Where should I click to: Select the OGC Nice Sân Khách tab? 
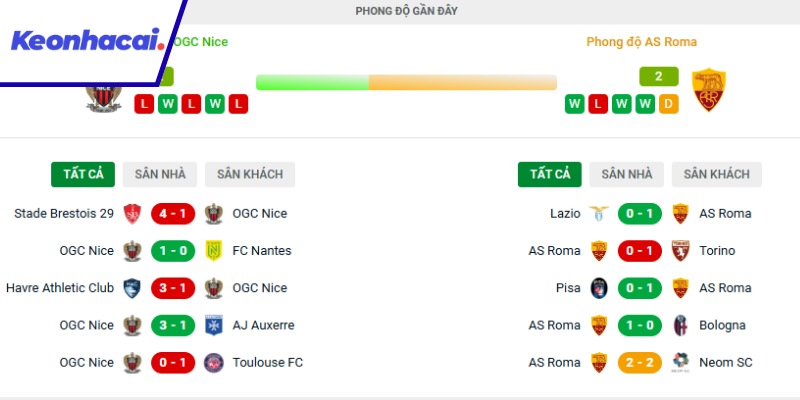coord(250,174)
